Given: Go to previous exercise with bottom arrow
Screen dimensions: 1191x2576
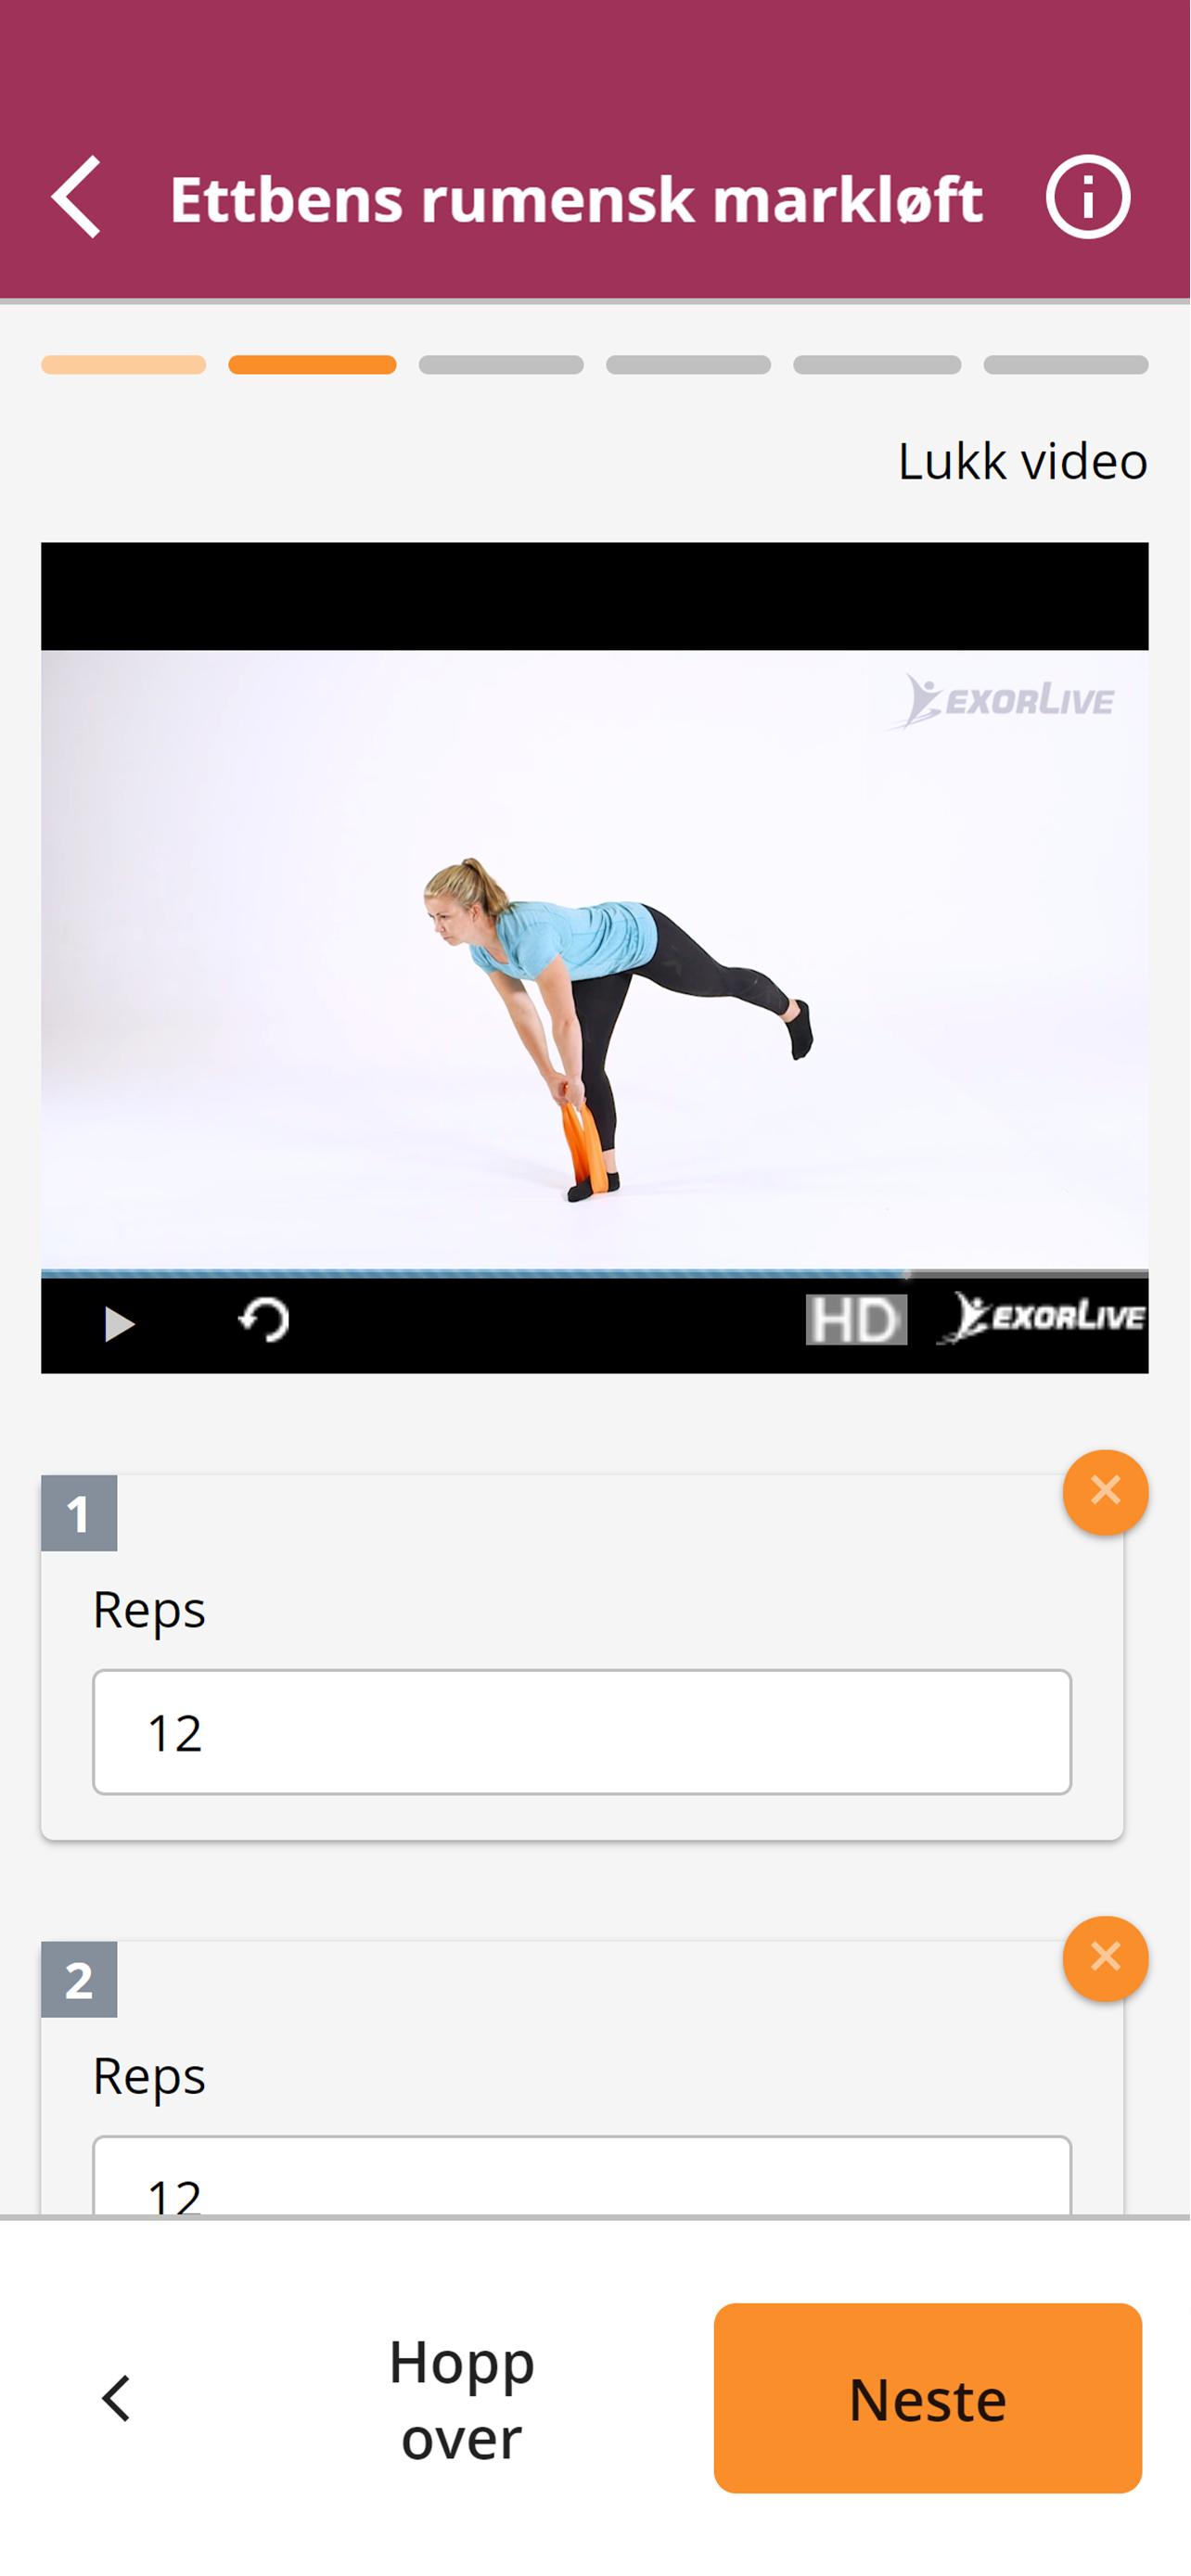Looking at the screenshot, I should coord(117,2398).
